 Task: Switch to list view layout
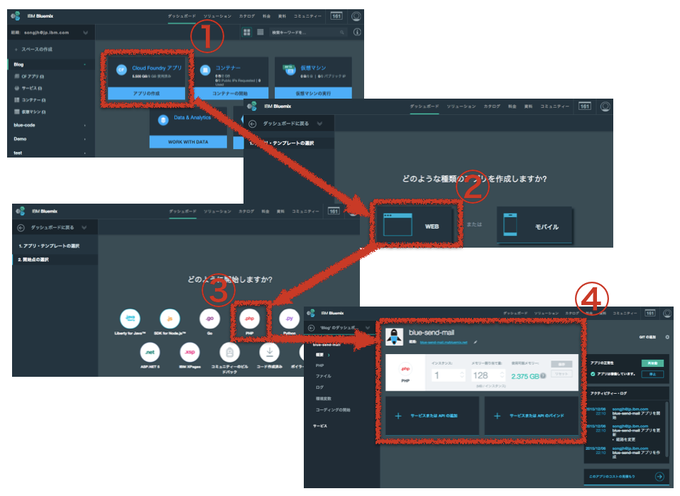tap(260, 32)
